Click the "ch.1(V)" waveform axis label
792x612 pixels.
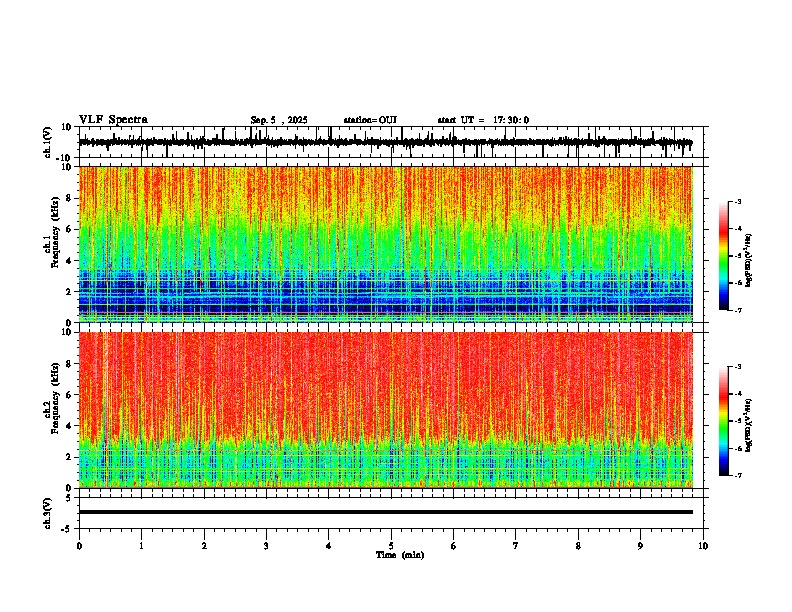(48, 142)
